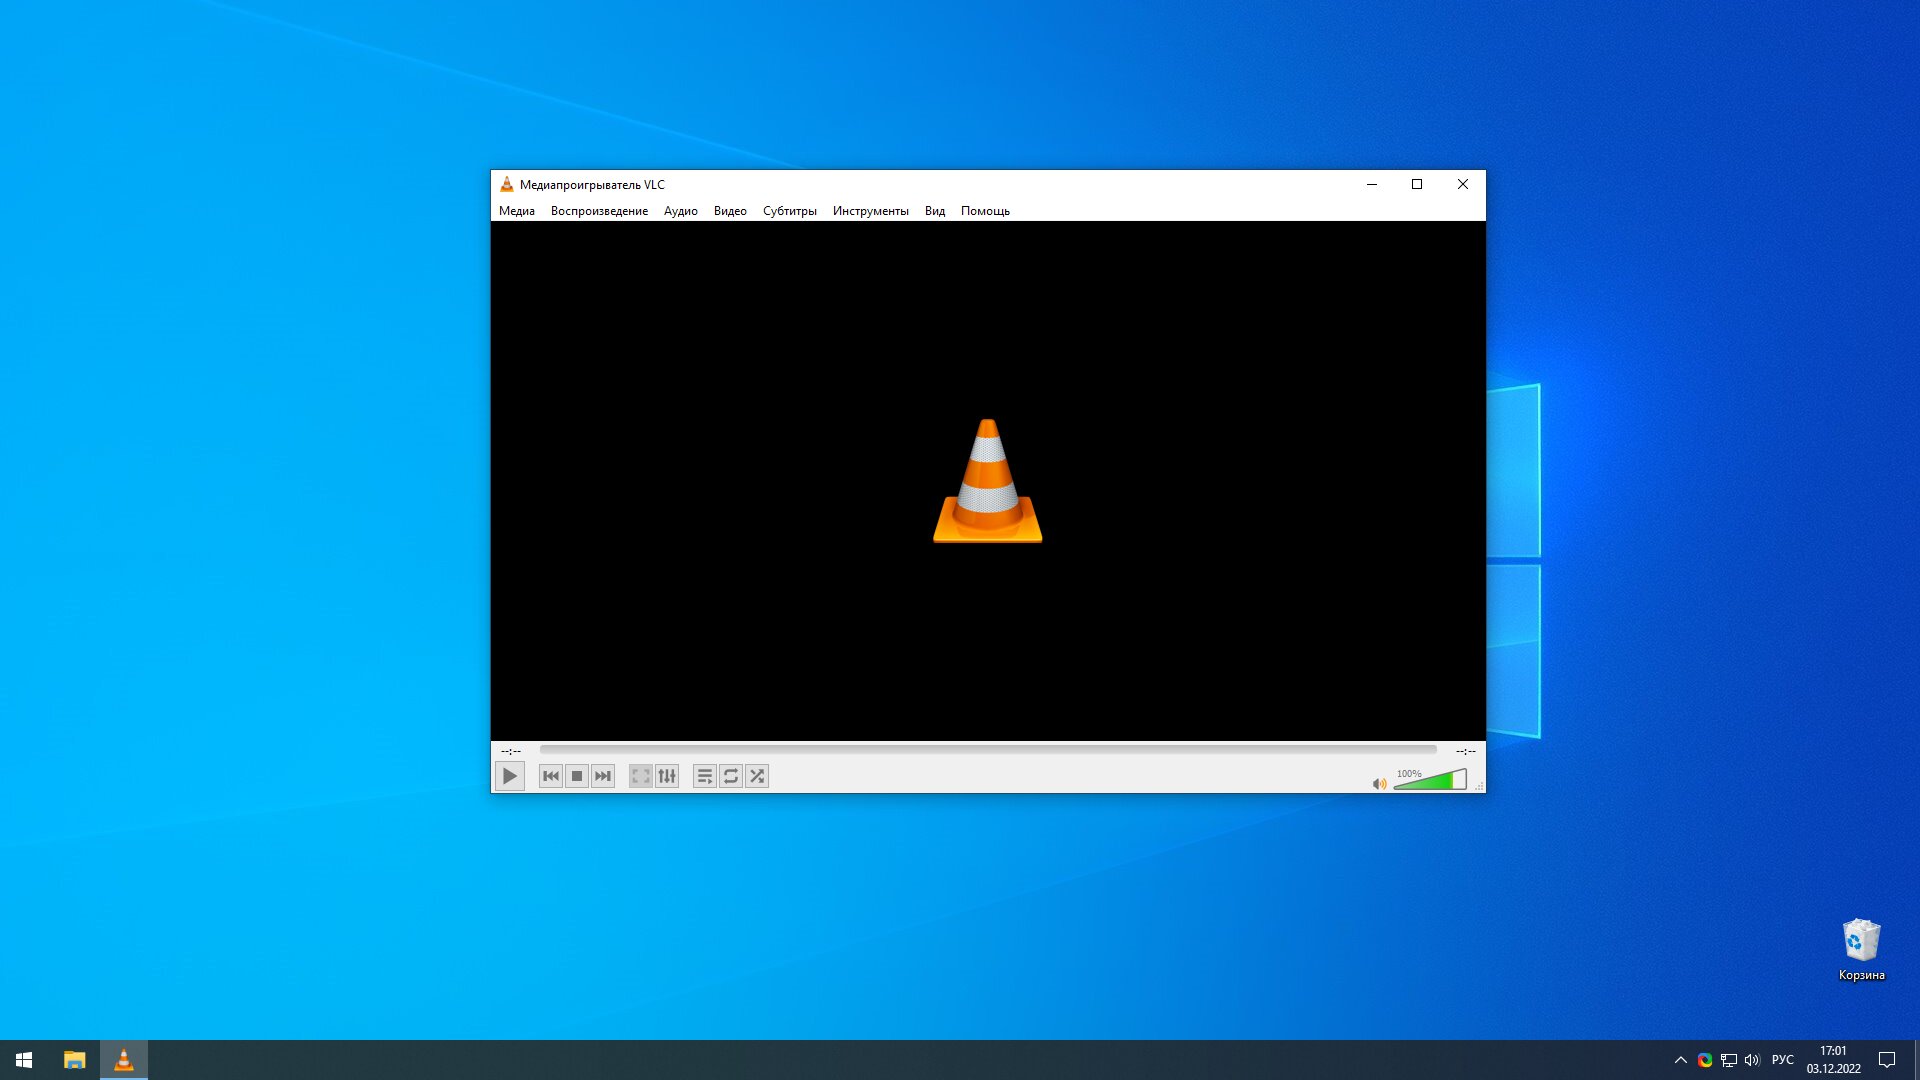Open the Помощь menu
Screen dimensions: 1920x1080
tap(985, 211)
